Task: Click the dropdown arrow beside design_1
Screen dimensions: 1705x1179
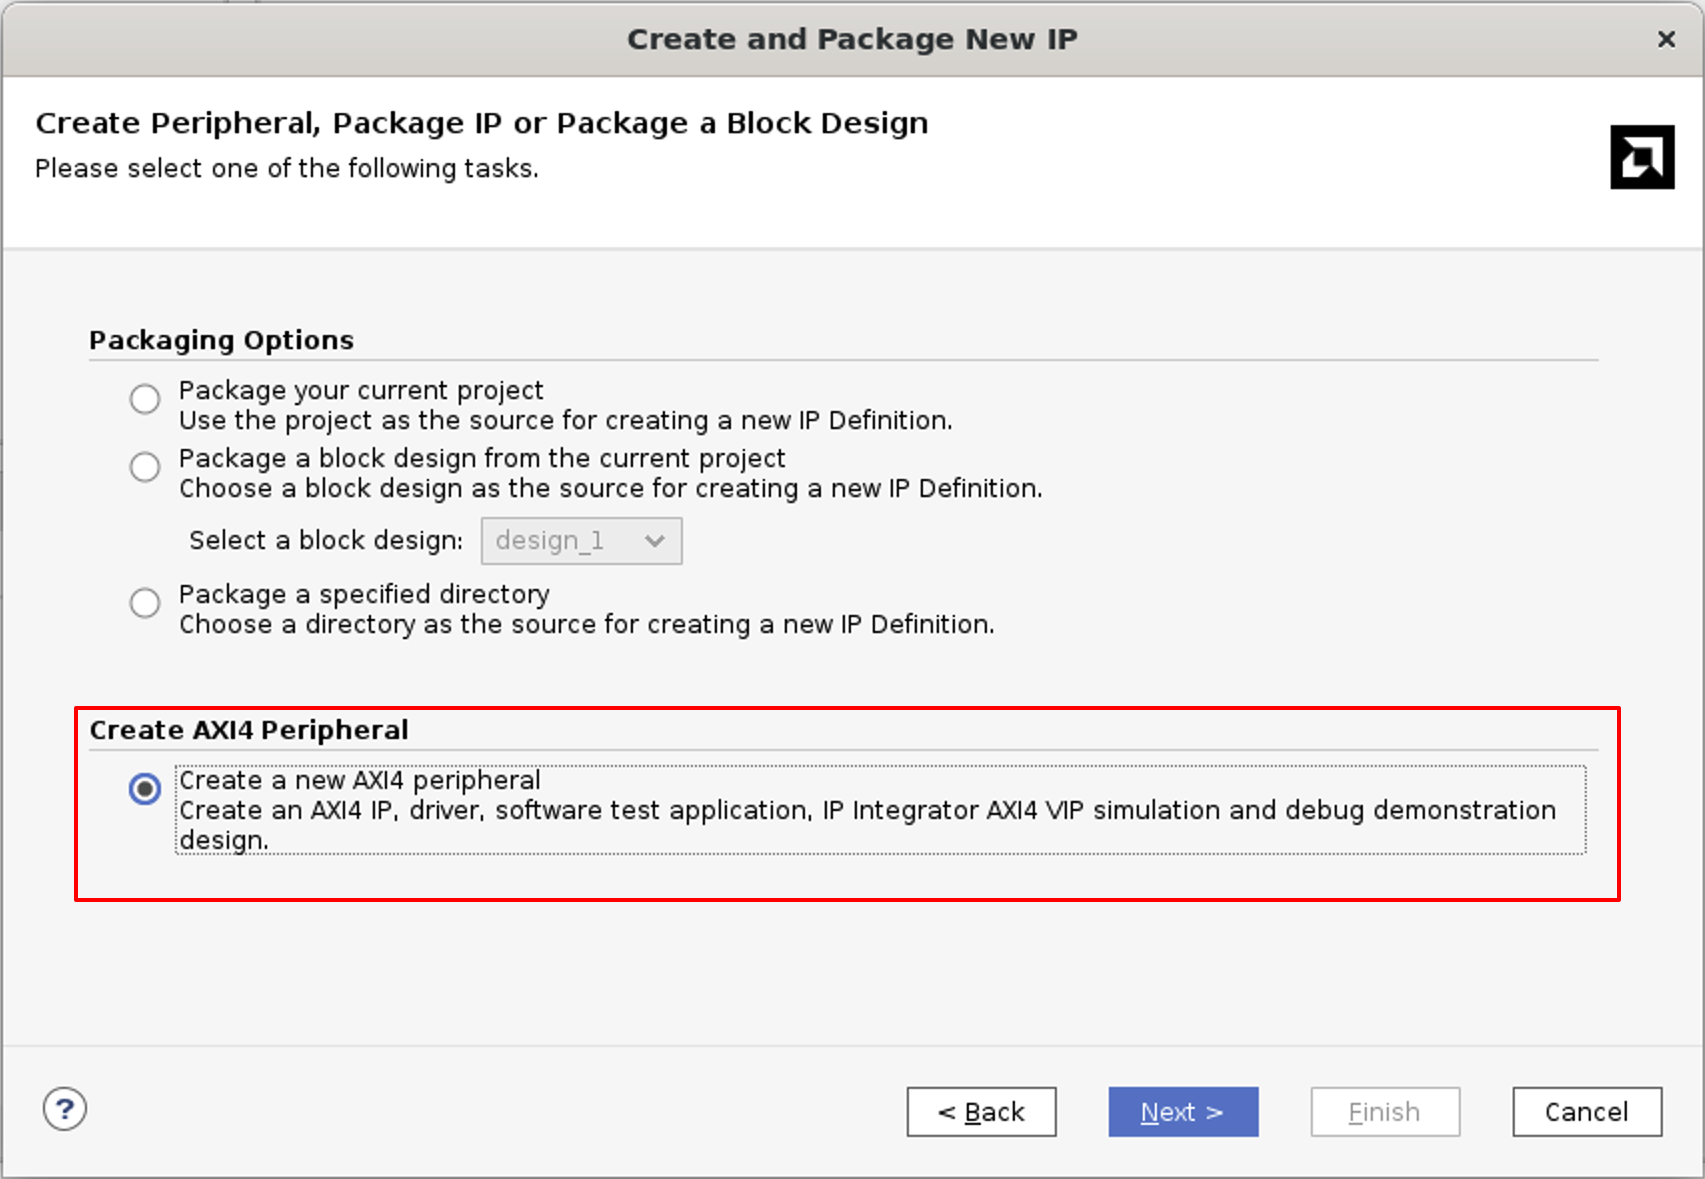Action: pyautogui.click(x=655, y=540)
